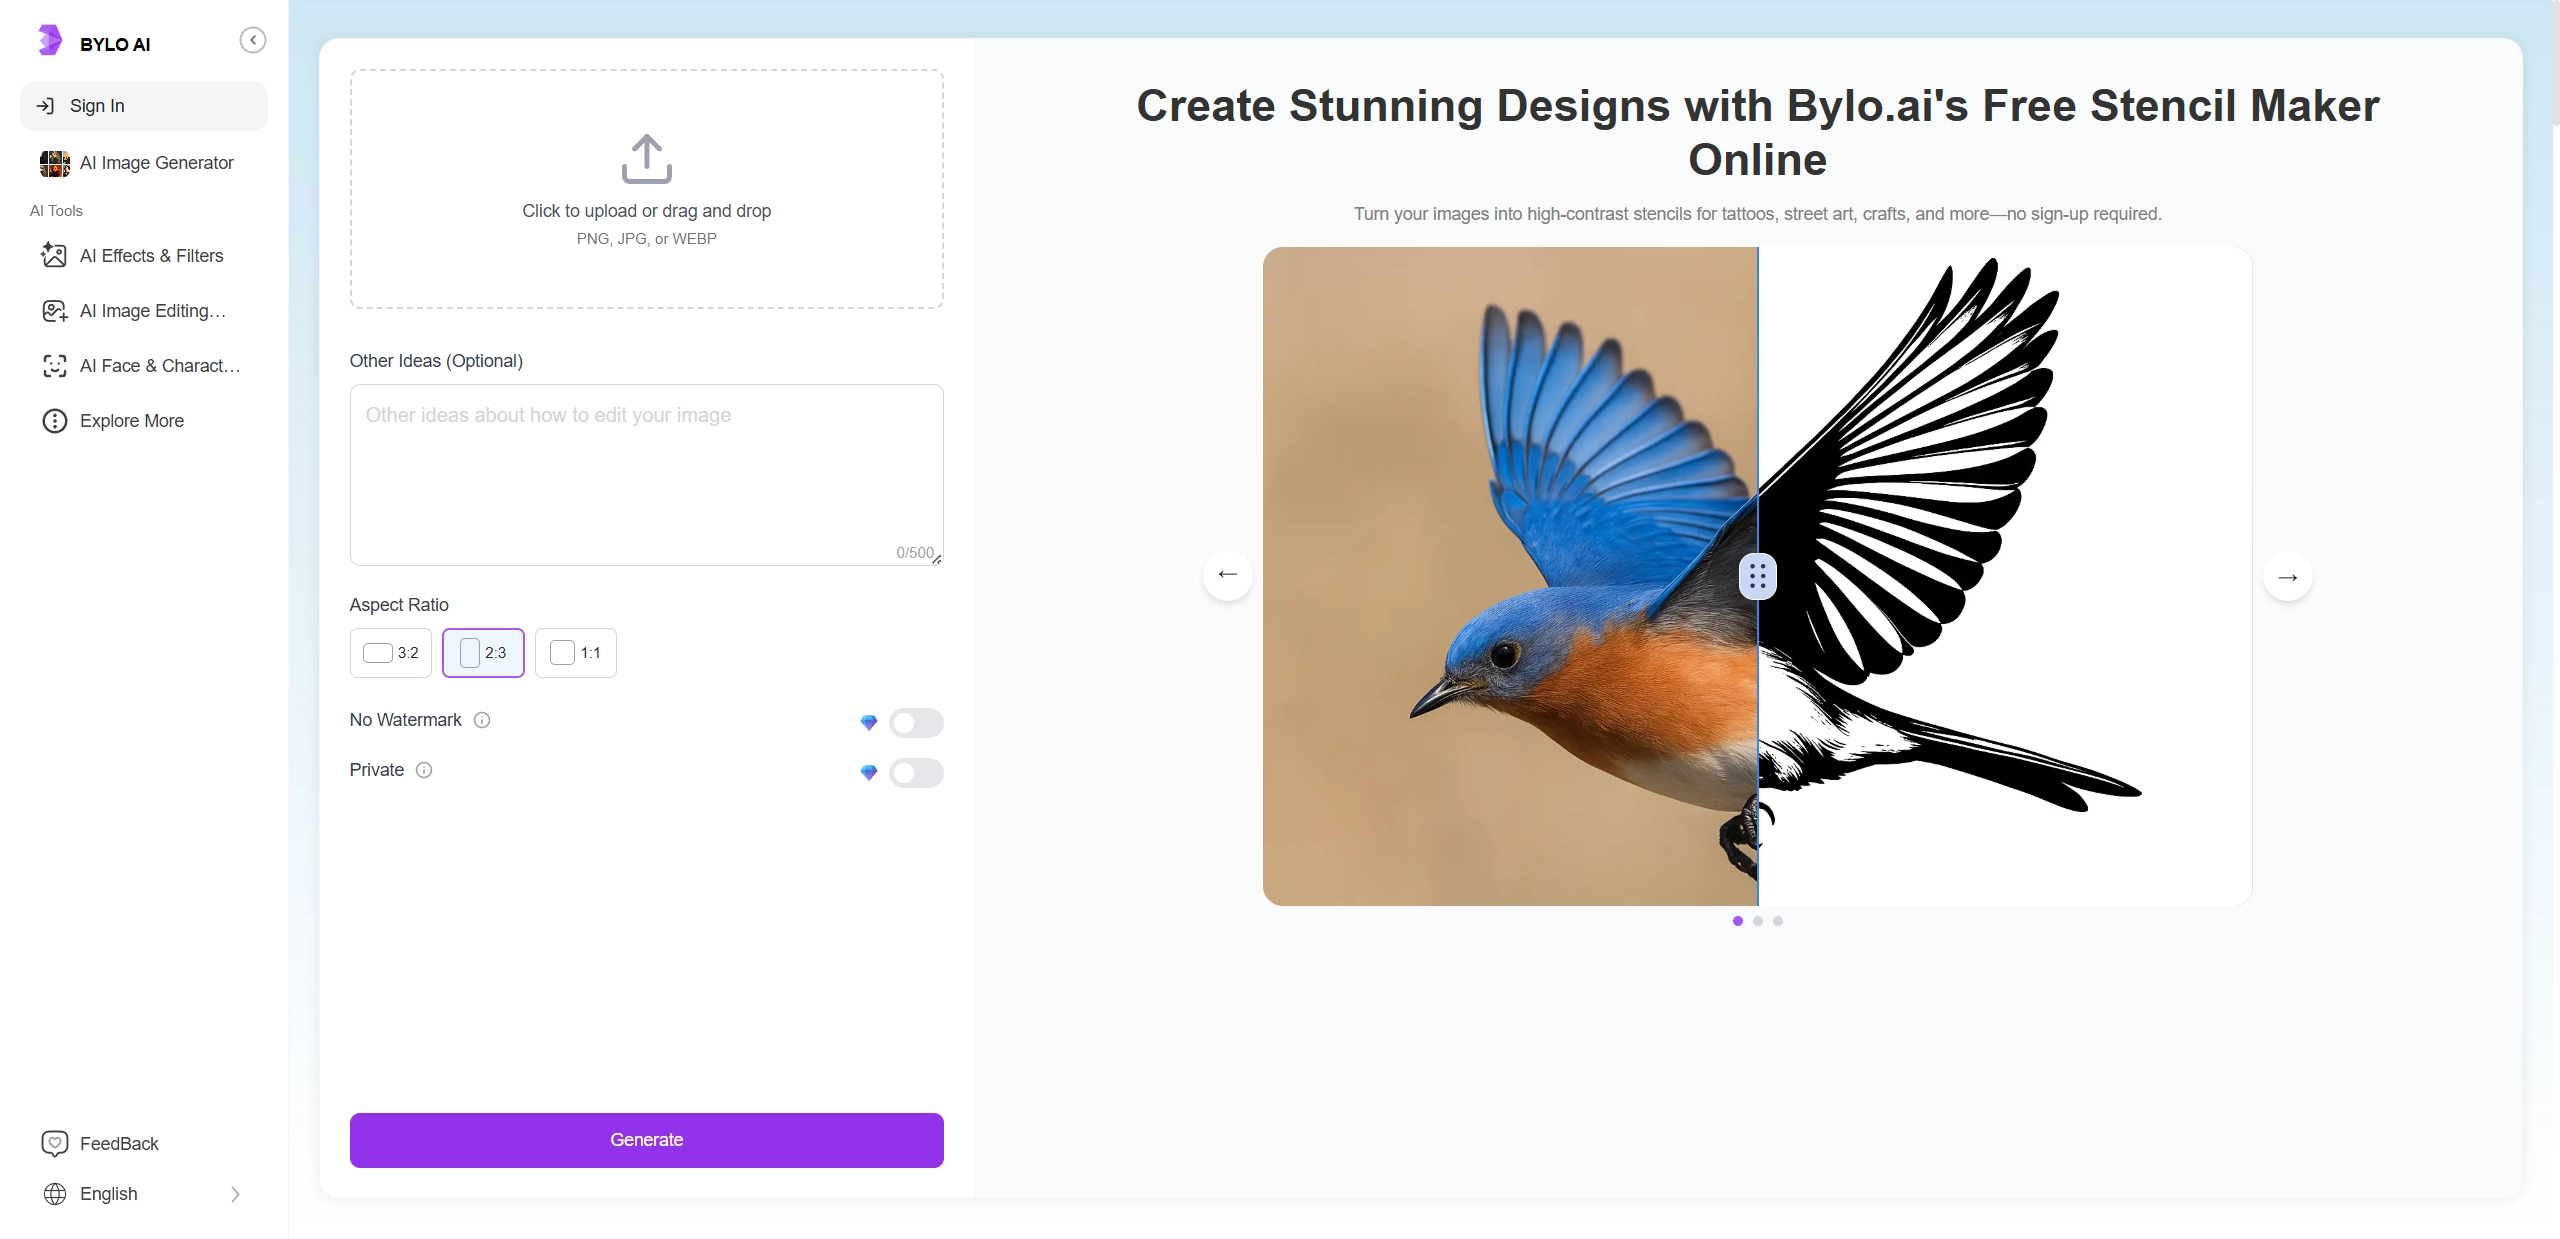Click the before/after comparison slider handle

click(x=1757, y=577)
